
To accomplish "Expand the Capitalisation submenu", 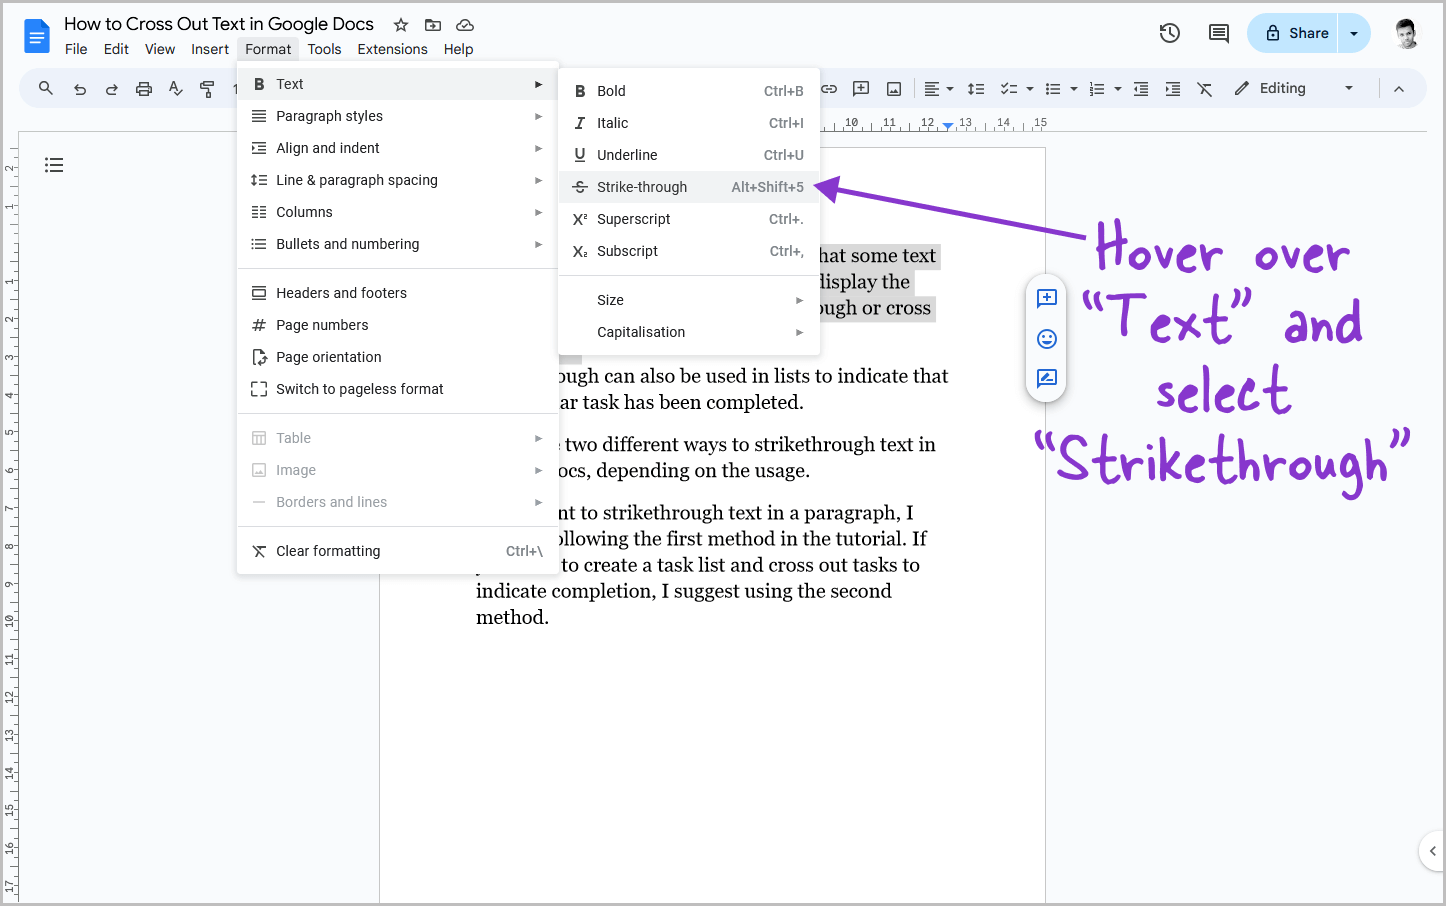I will (689, 332).
